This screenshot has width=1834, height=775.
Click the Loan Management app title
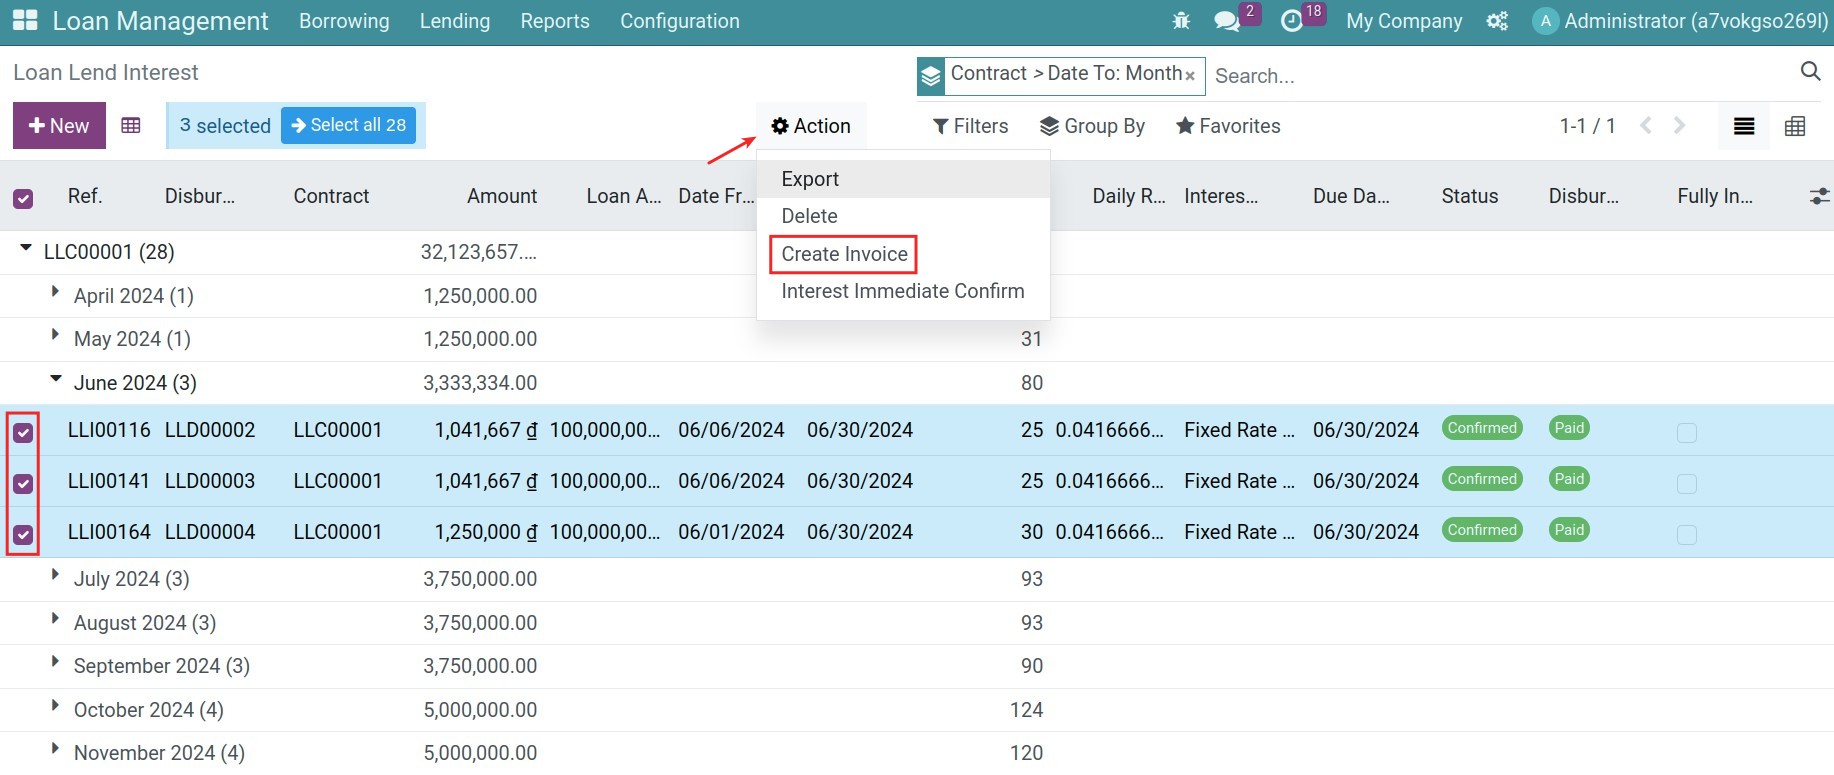(160, 21)
